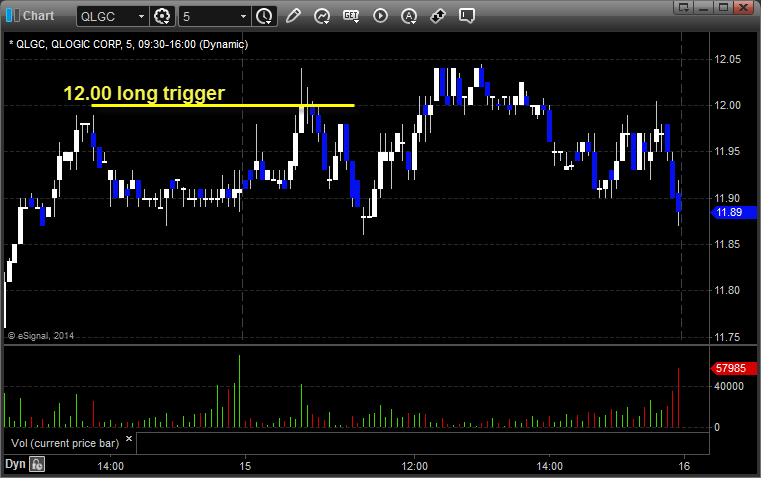Open the symbol settings gear icon
This screenshot has height=478, width=761.
coord(162,16)
